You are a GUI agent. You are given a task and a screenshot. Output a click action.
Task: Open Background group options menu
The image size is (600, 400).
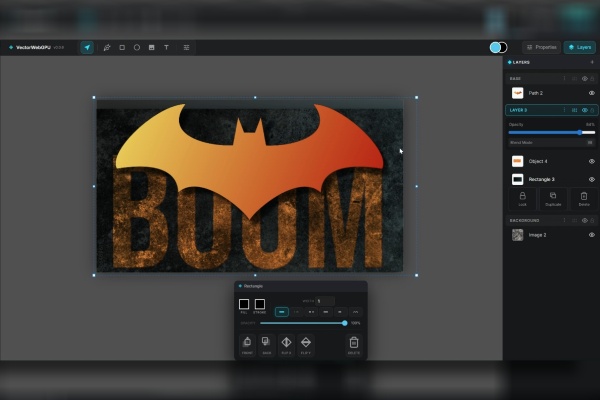tap(564, 220)
